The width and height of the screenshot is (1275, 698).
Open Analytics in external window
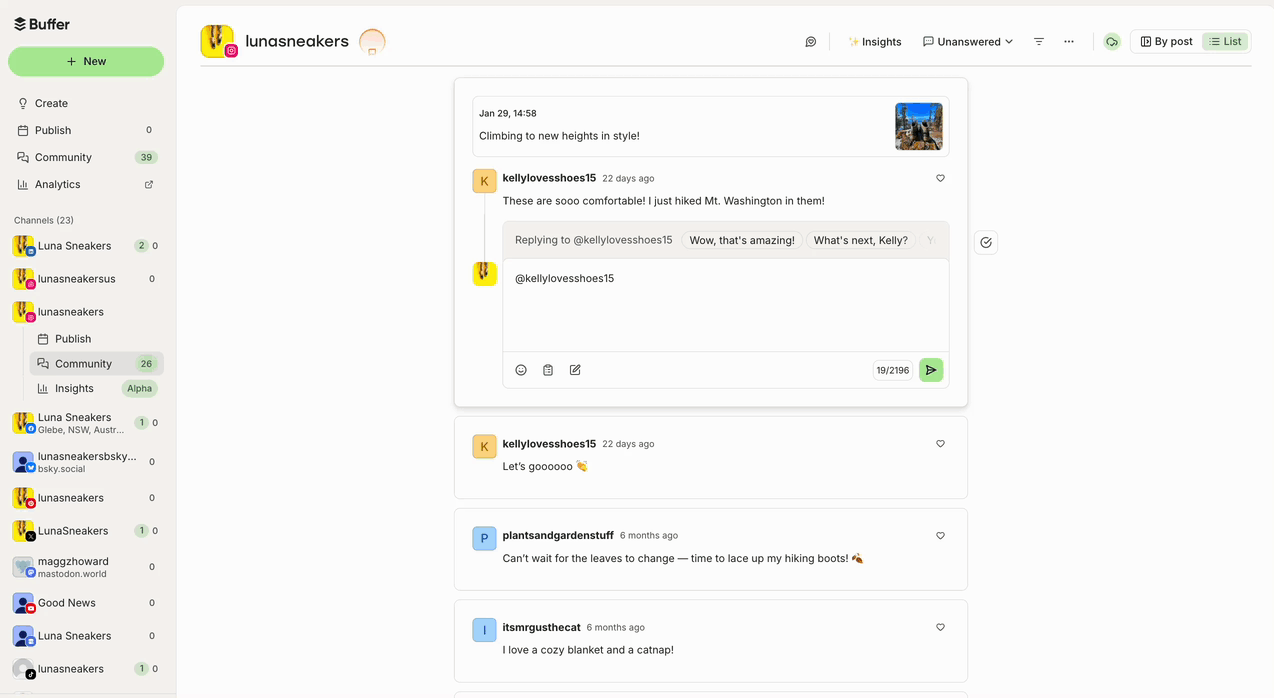click(x=86, y=184)
